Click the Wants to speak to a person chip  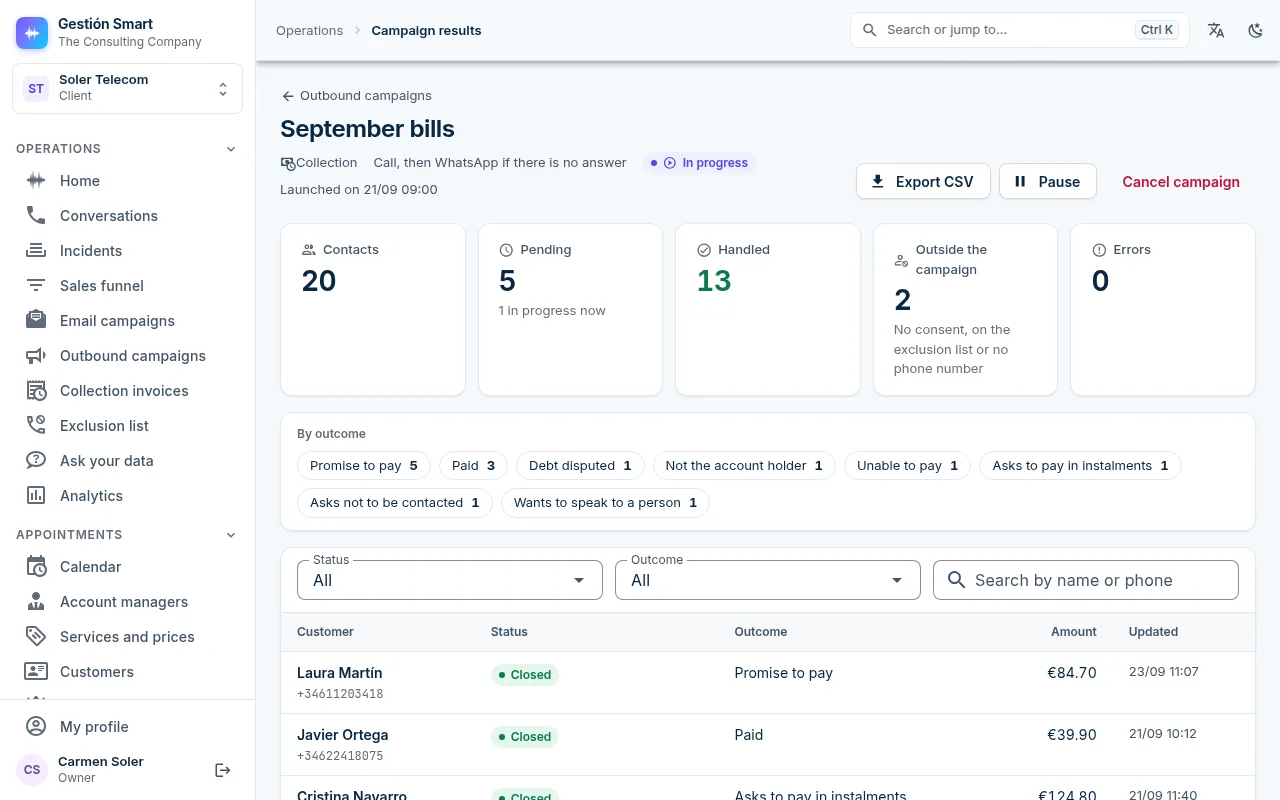pos(605,503)
